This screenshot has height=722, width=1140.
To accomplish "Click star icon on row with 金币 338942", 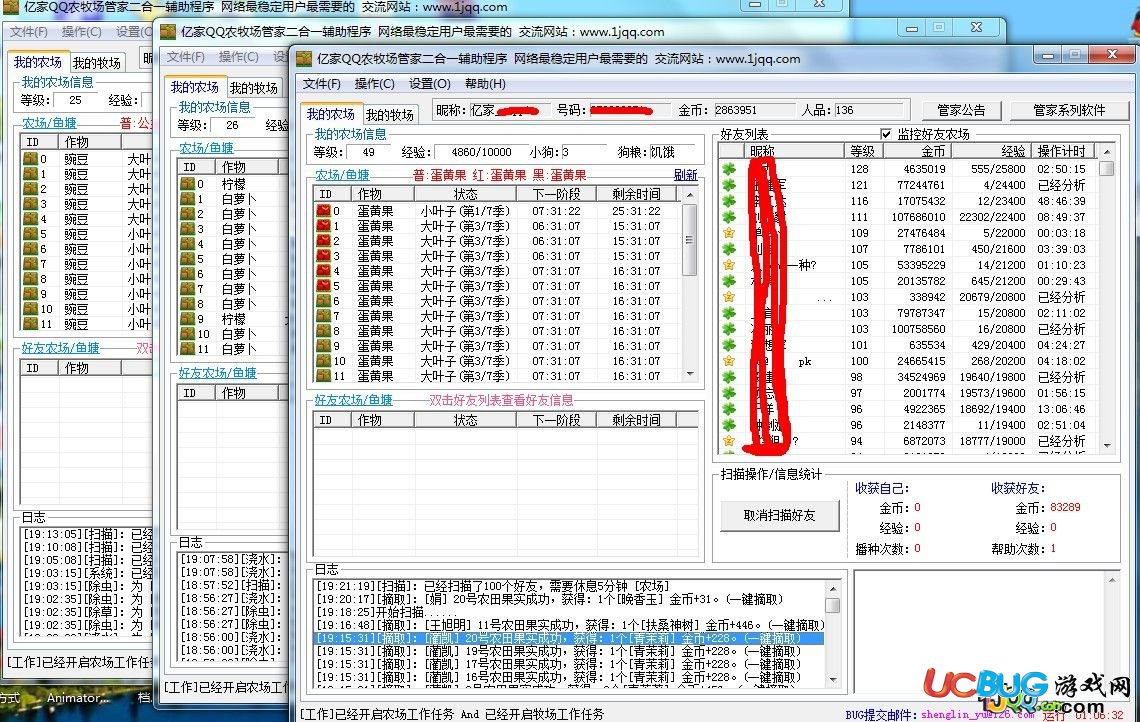I will click(728, 297).
